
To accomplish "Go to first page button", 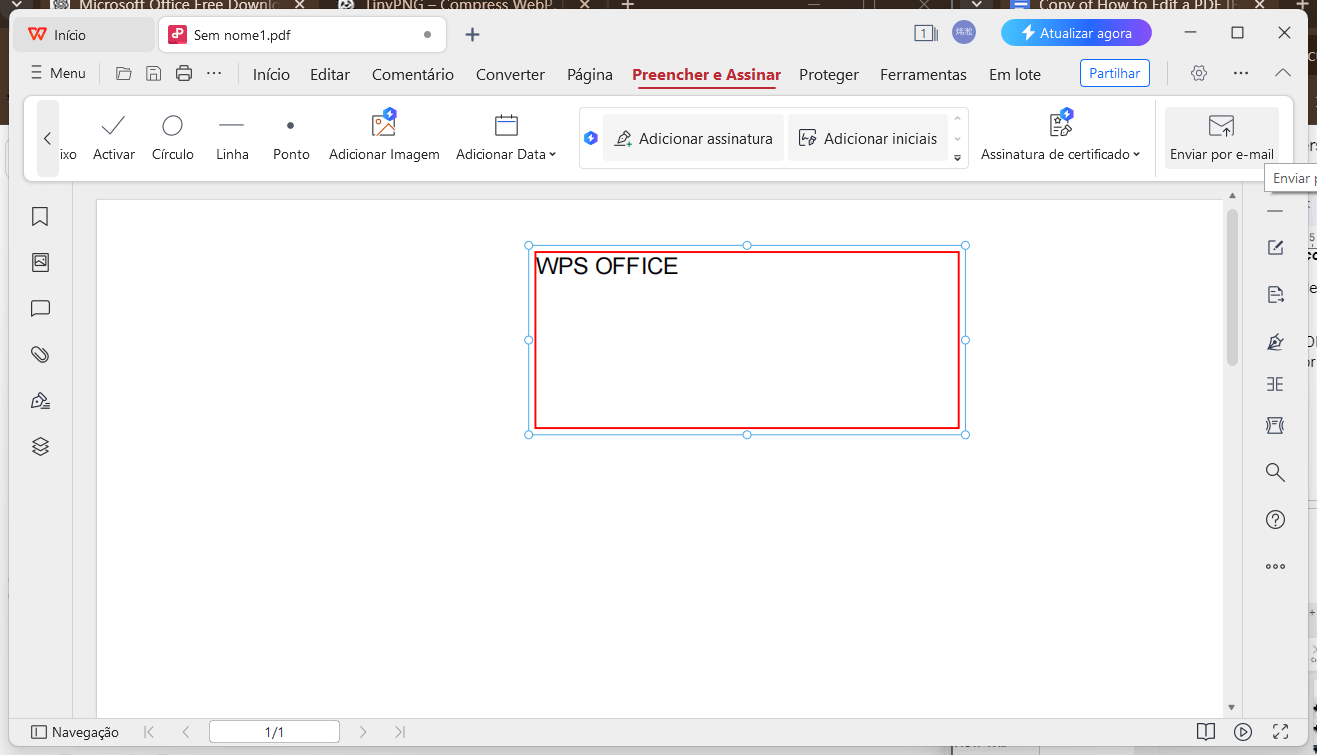I will pyautogui.click(x=149, y=732).
